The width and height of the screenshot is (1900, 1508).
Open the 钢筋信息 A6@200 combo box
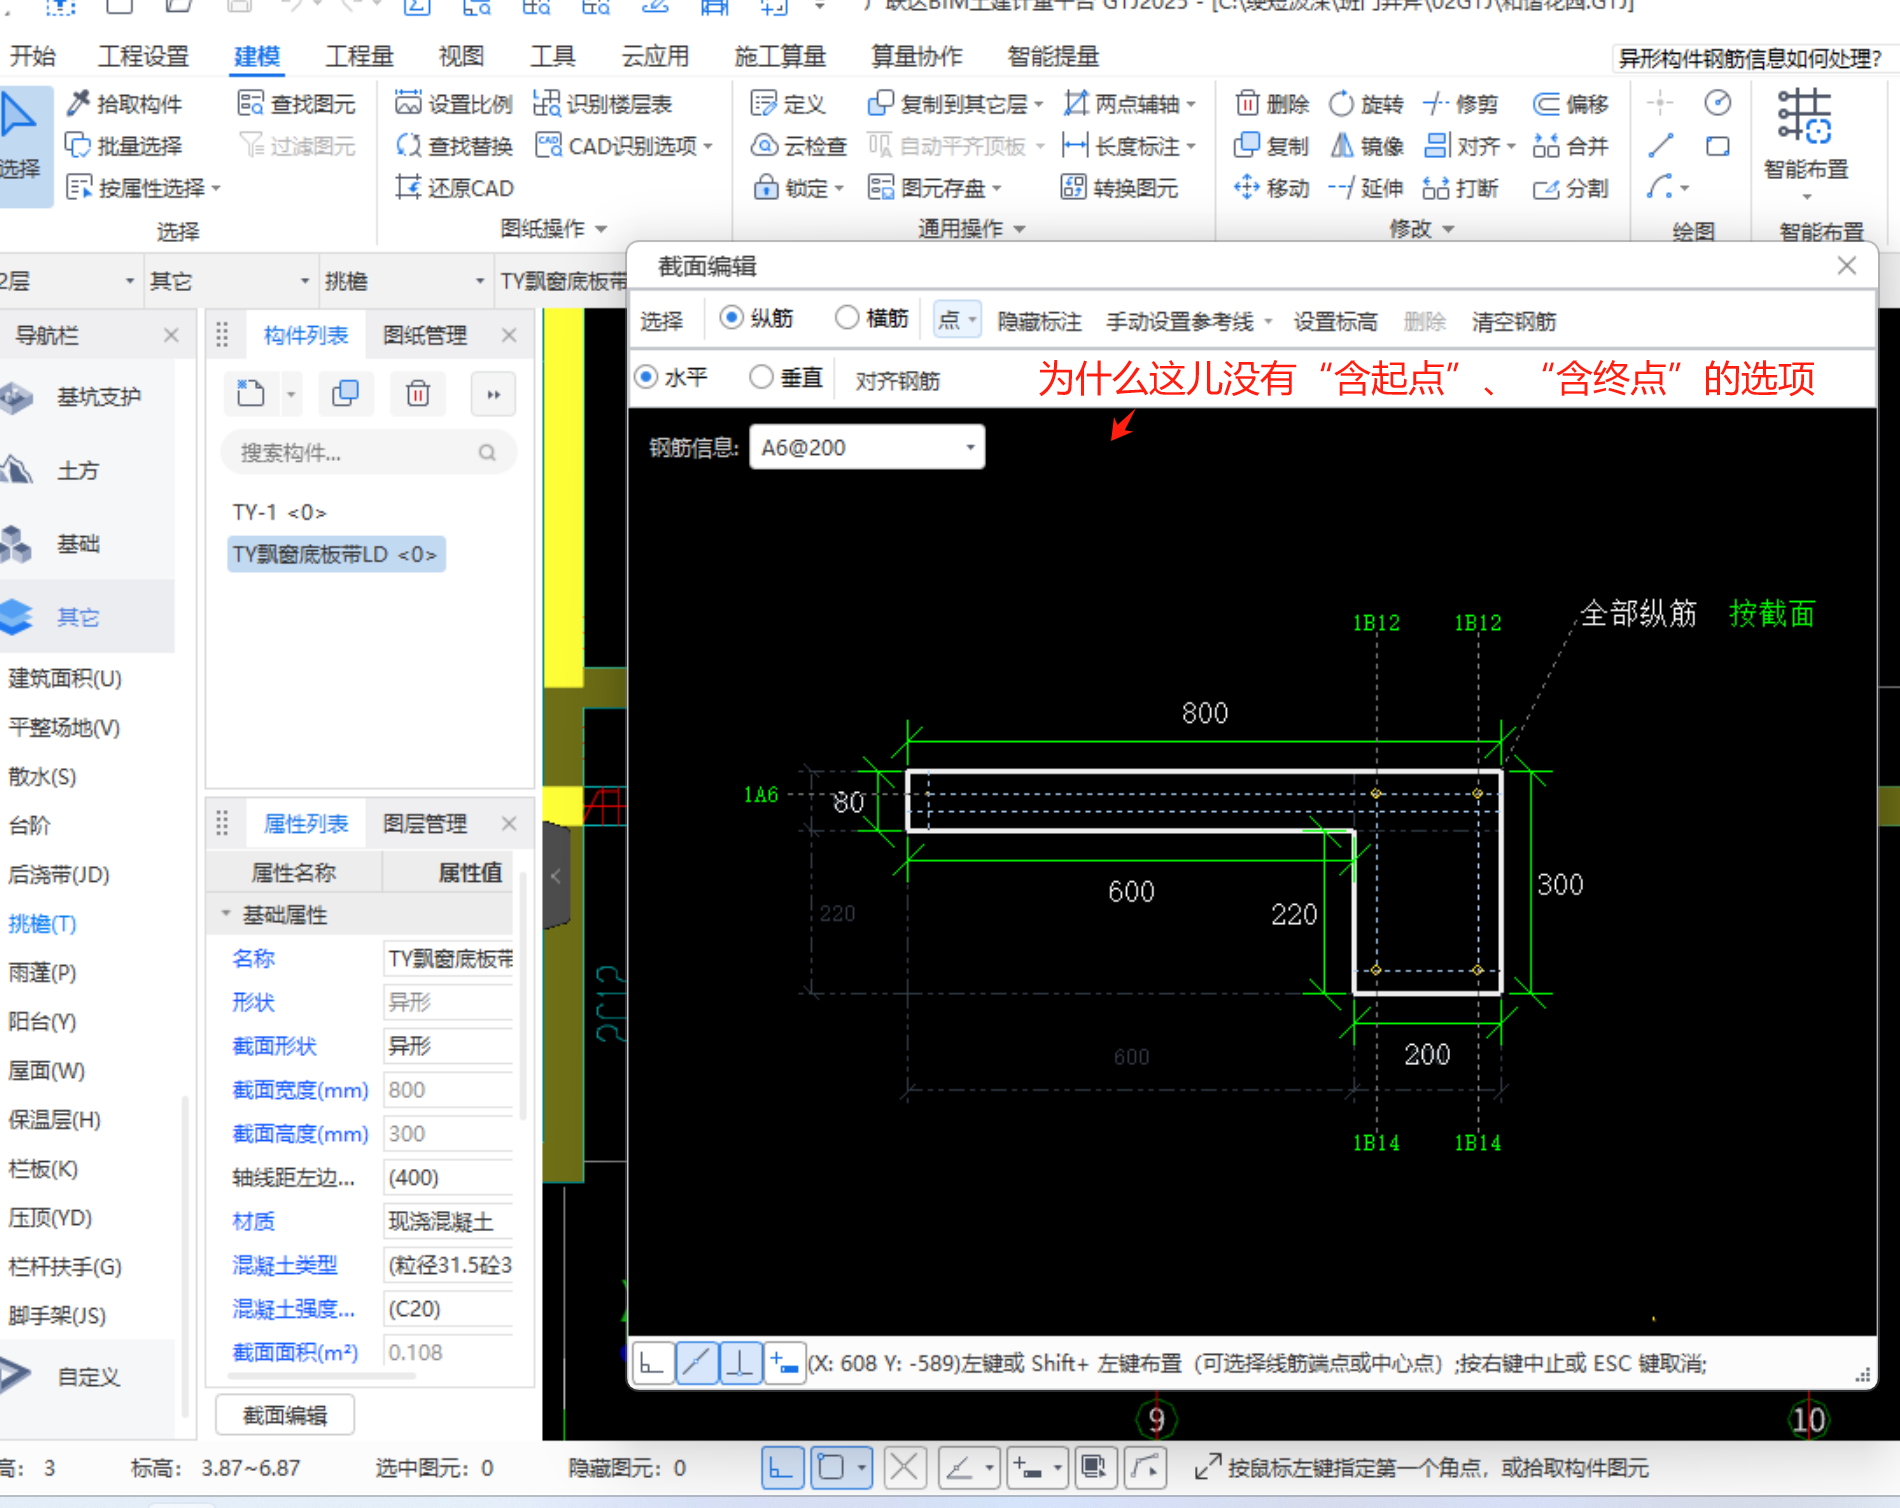(x=867, y=447)
